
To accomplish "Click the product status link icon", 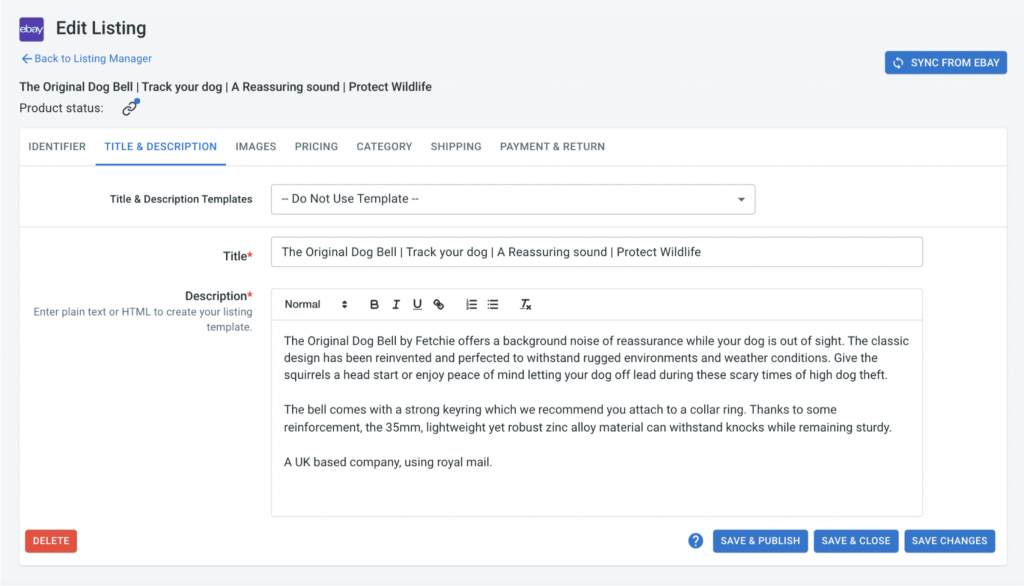I will tap(131, 107).
